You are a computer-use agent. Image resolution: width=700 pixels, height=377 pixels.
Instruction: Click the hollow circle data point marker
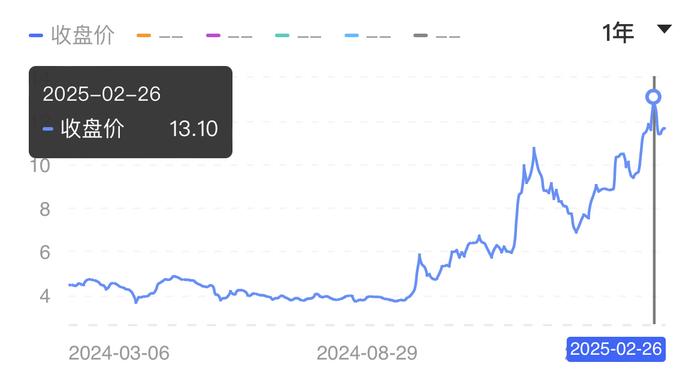654,97
